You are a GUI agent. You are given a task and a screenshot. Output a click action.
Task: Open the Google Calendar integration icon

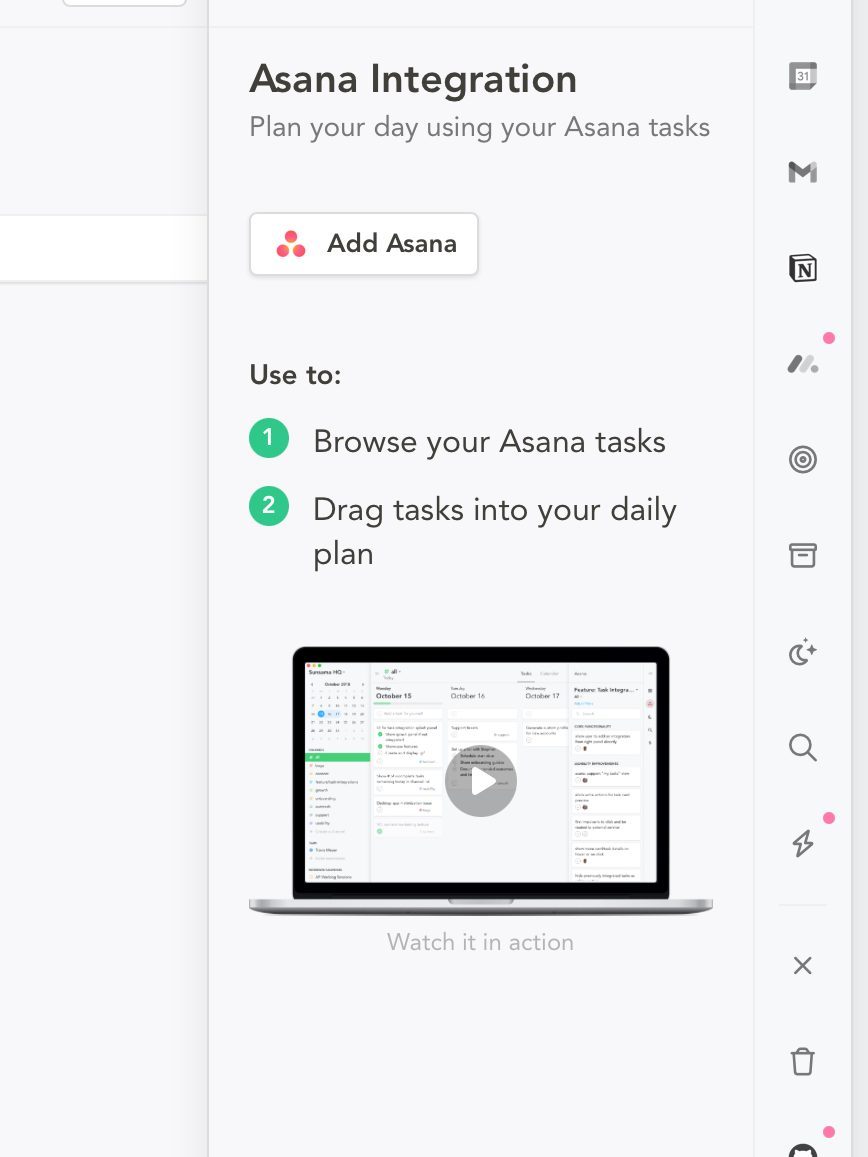tap(802, 76)
